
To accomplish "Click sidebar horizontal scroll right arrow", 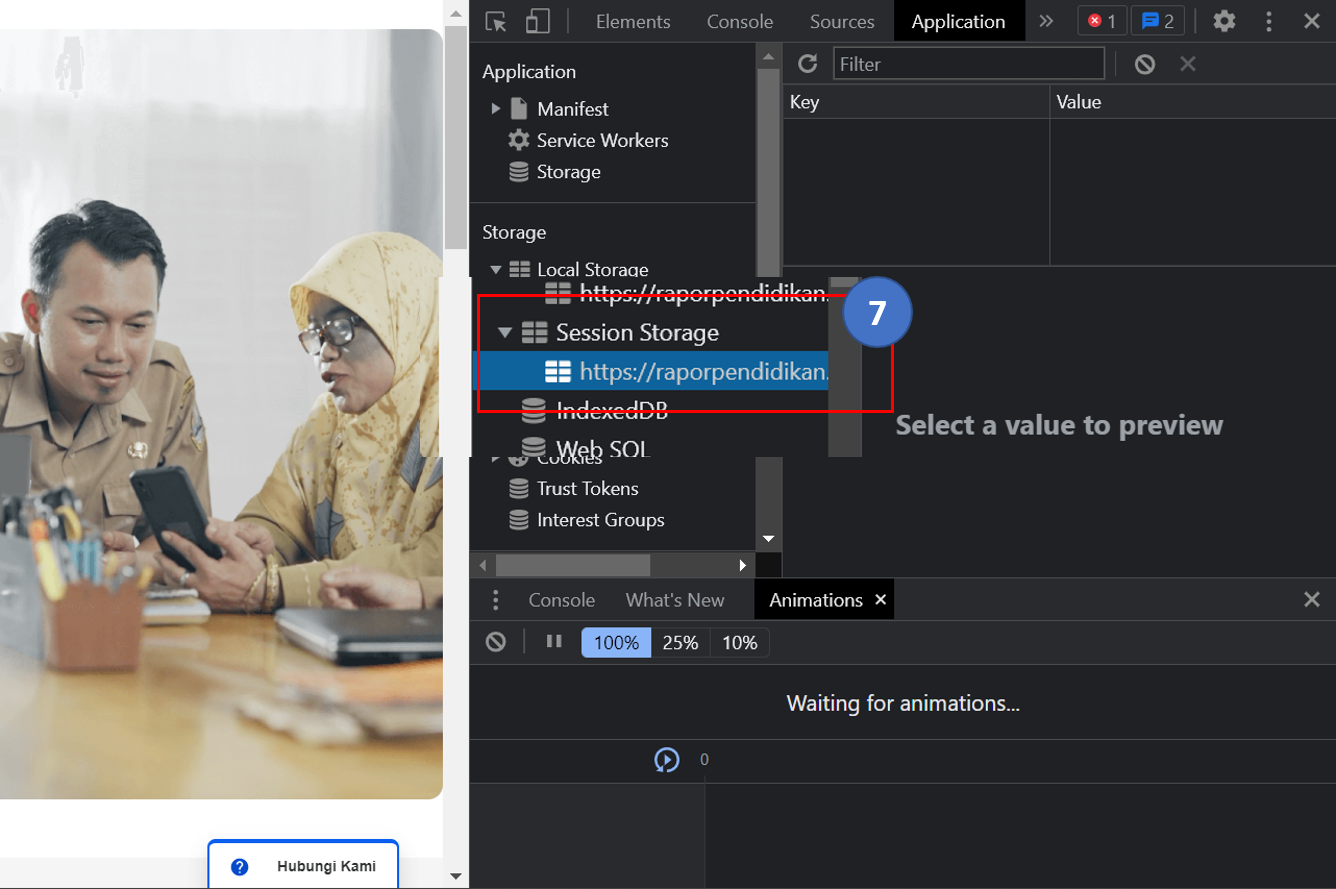I will 743,565.
